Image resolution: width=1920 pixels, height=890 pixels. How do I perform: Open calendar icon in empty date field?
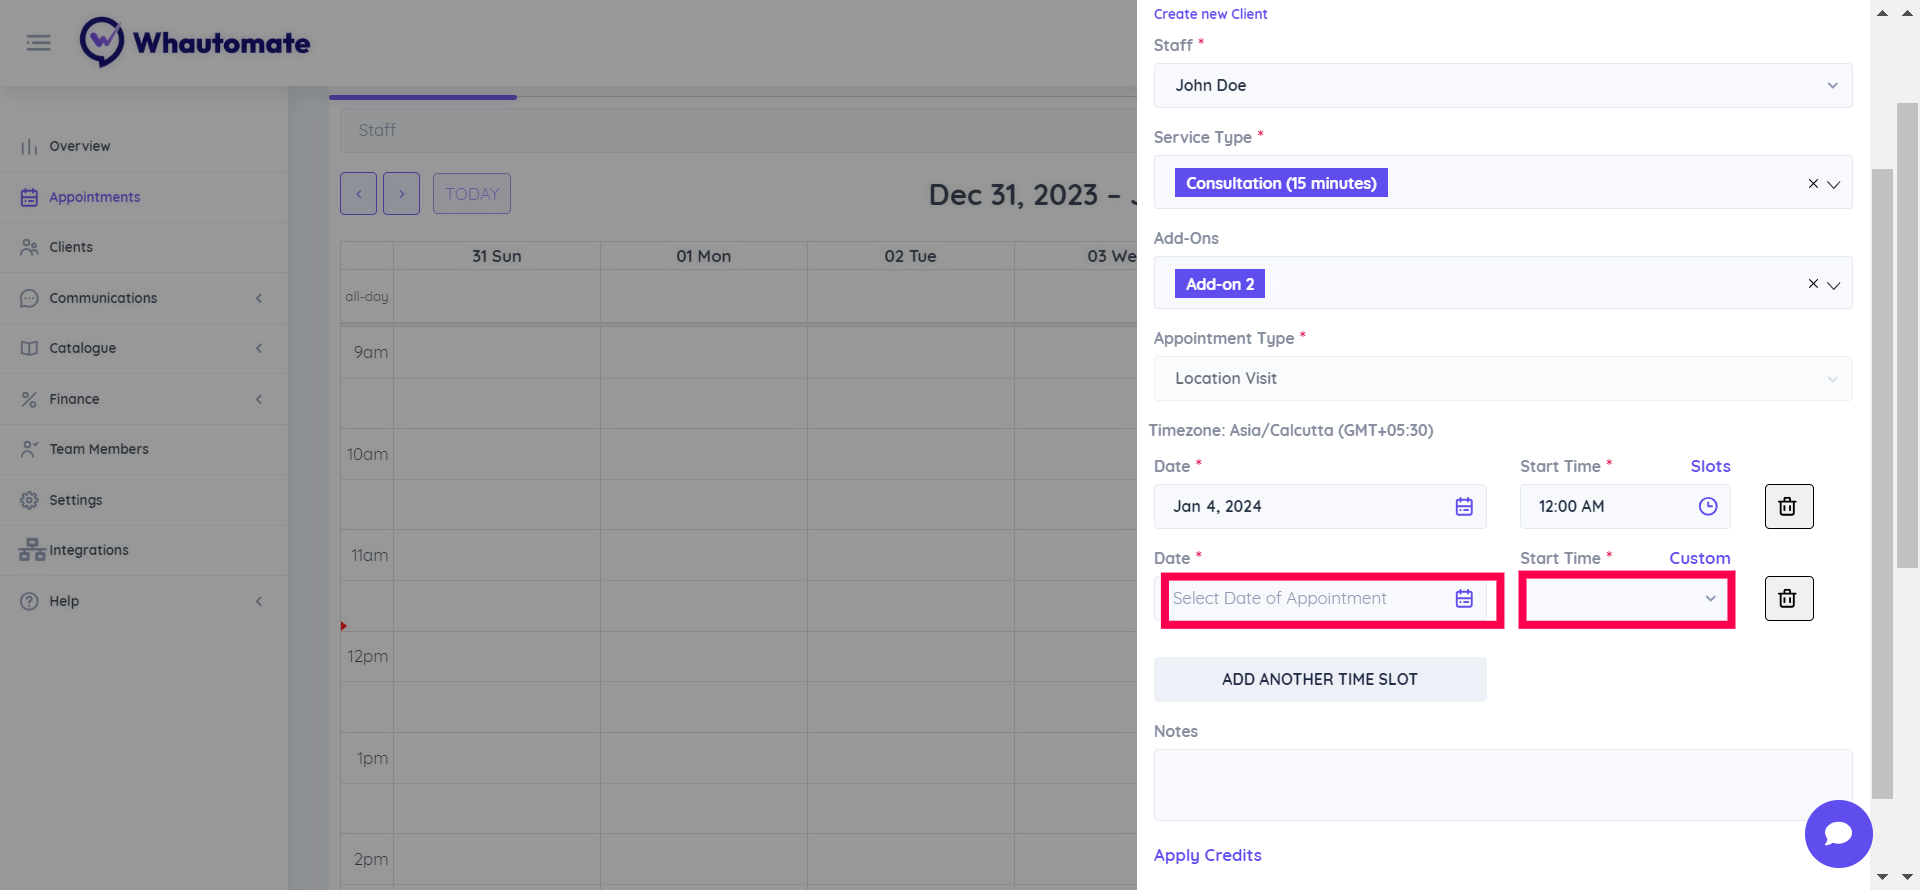coord(1464,599)
